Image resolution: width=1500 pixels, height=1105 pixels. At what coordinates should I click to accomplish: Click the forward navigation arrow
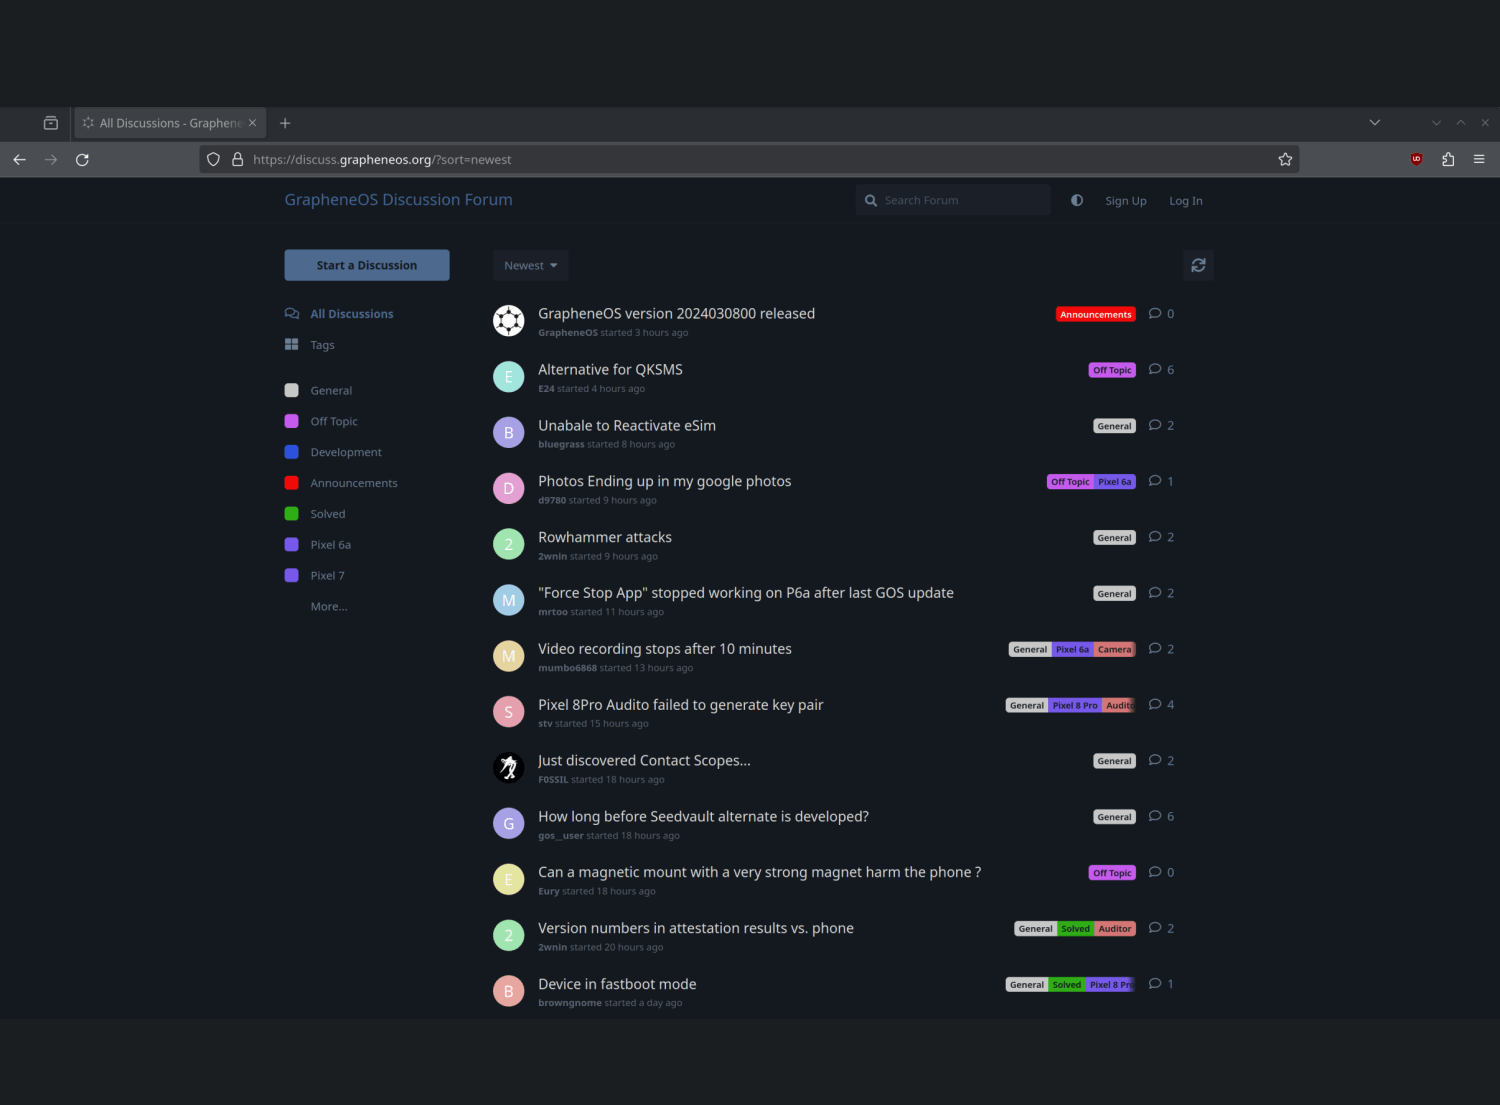coord(51,160)
